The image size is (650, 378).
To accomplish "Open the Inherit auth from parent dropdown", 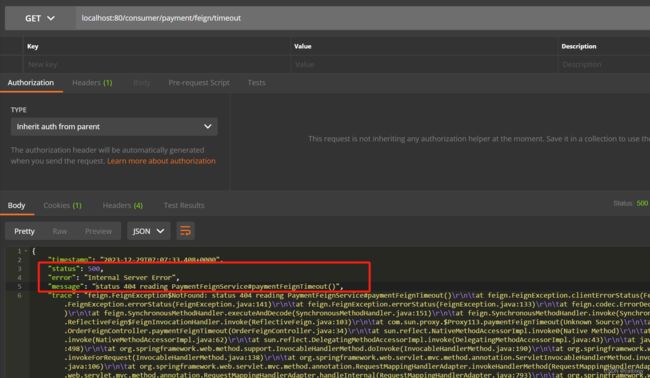I will pyautogui.click(x=114, y=126).
